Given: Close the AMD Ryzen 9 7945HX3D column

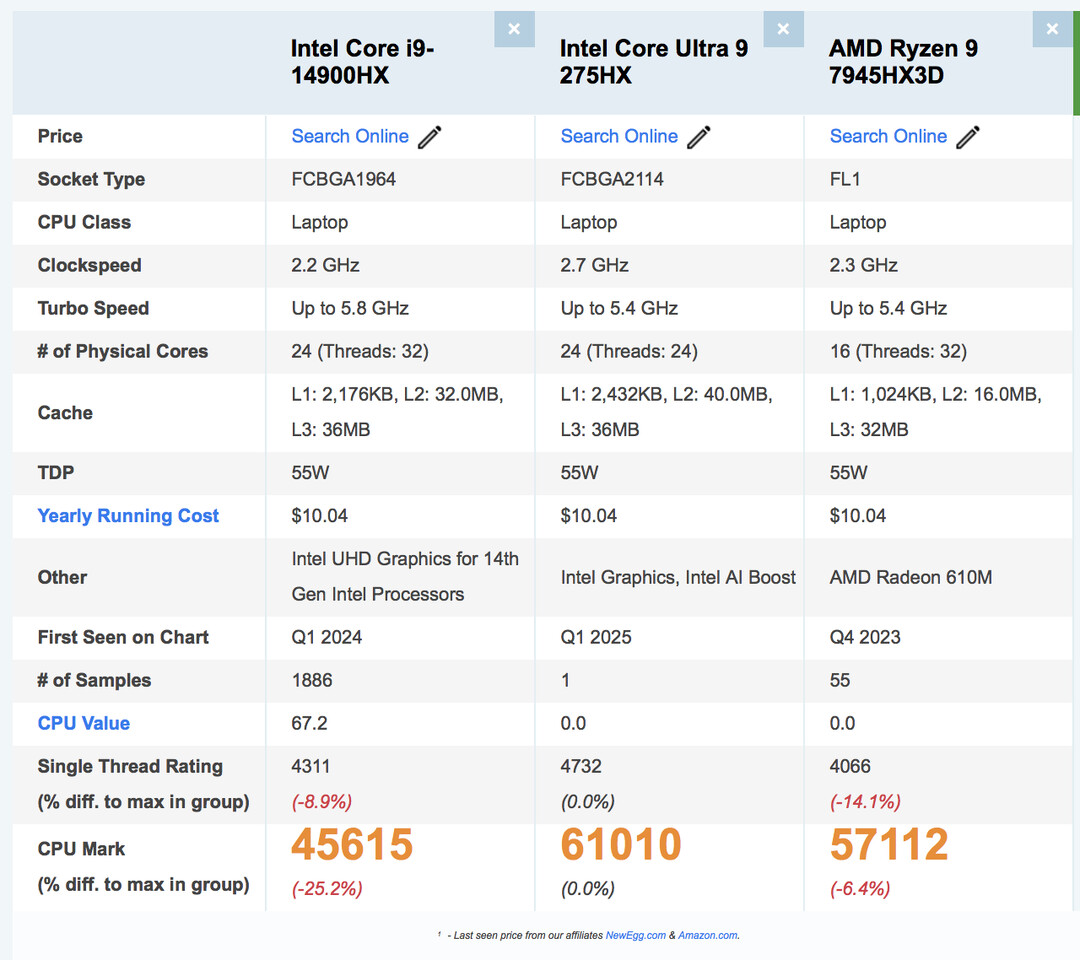Looking at the screenshot, I should [x=1052, y=29].
